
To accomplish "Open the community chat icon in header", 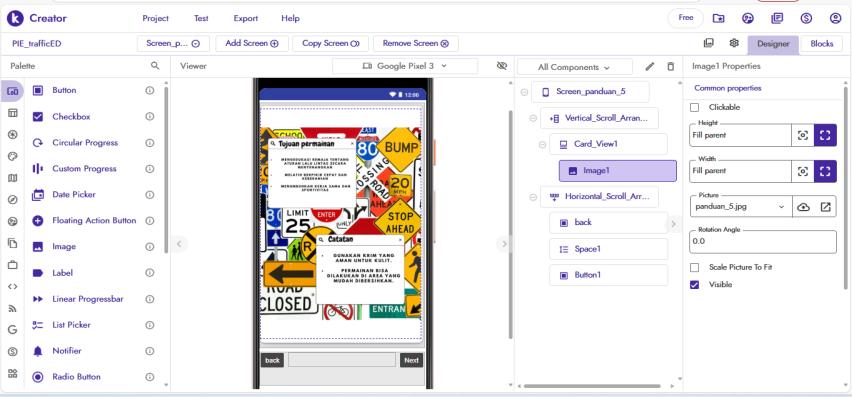I will [x=748, y=18].
